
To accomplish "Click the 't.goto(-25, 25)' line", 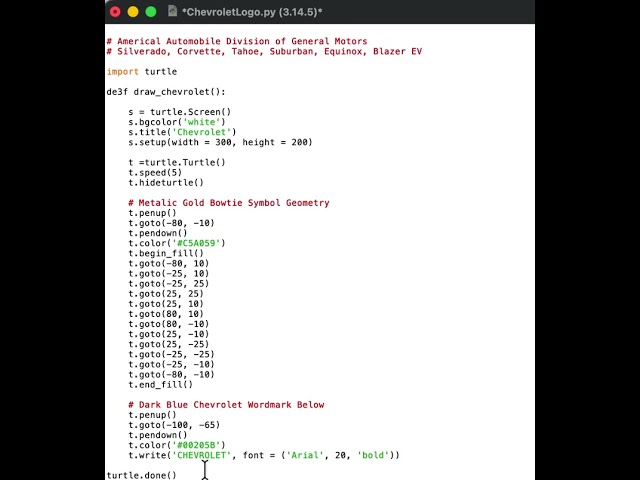I will 169,284.
